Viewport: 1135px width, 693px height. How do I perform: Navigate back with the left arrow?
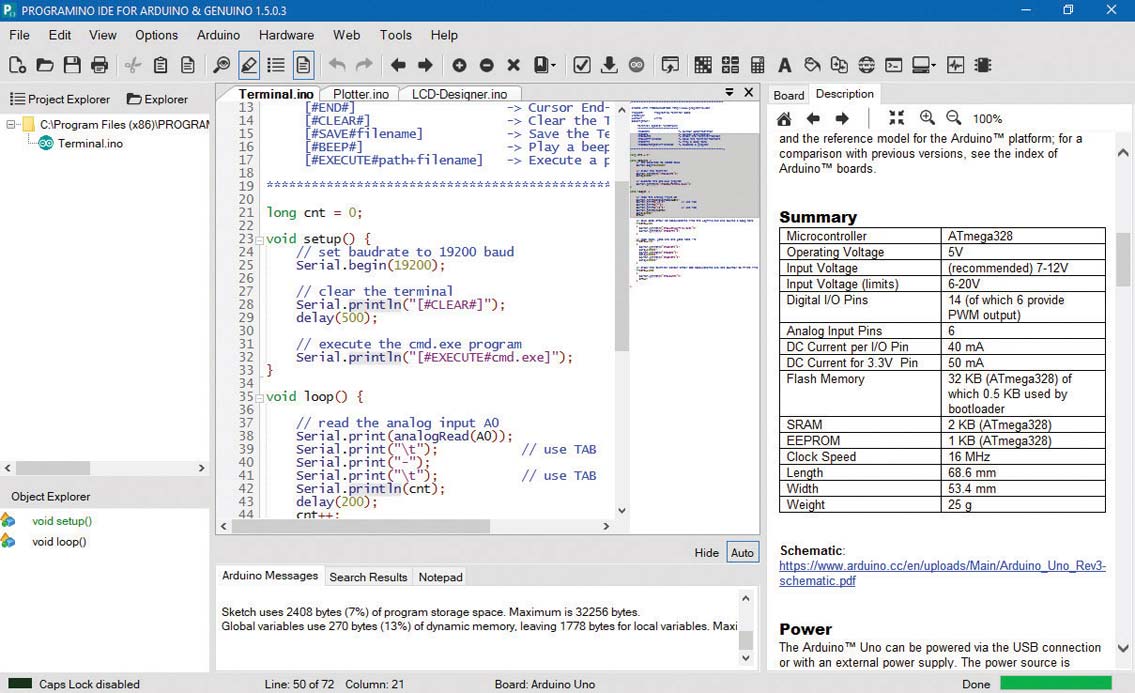coord(397,65)
